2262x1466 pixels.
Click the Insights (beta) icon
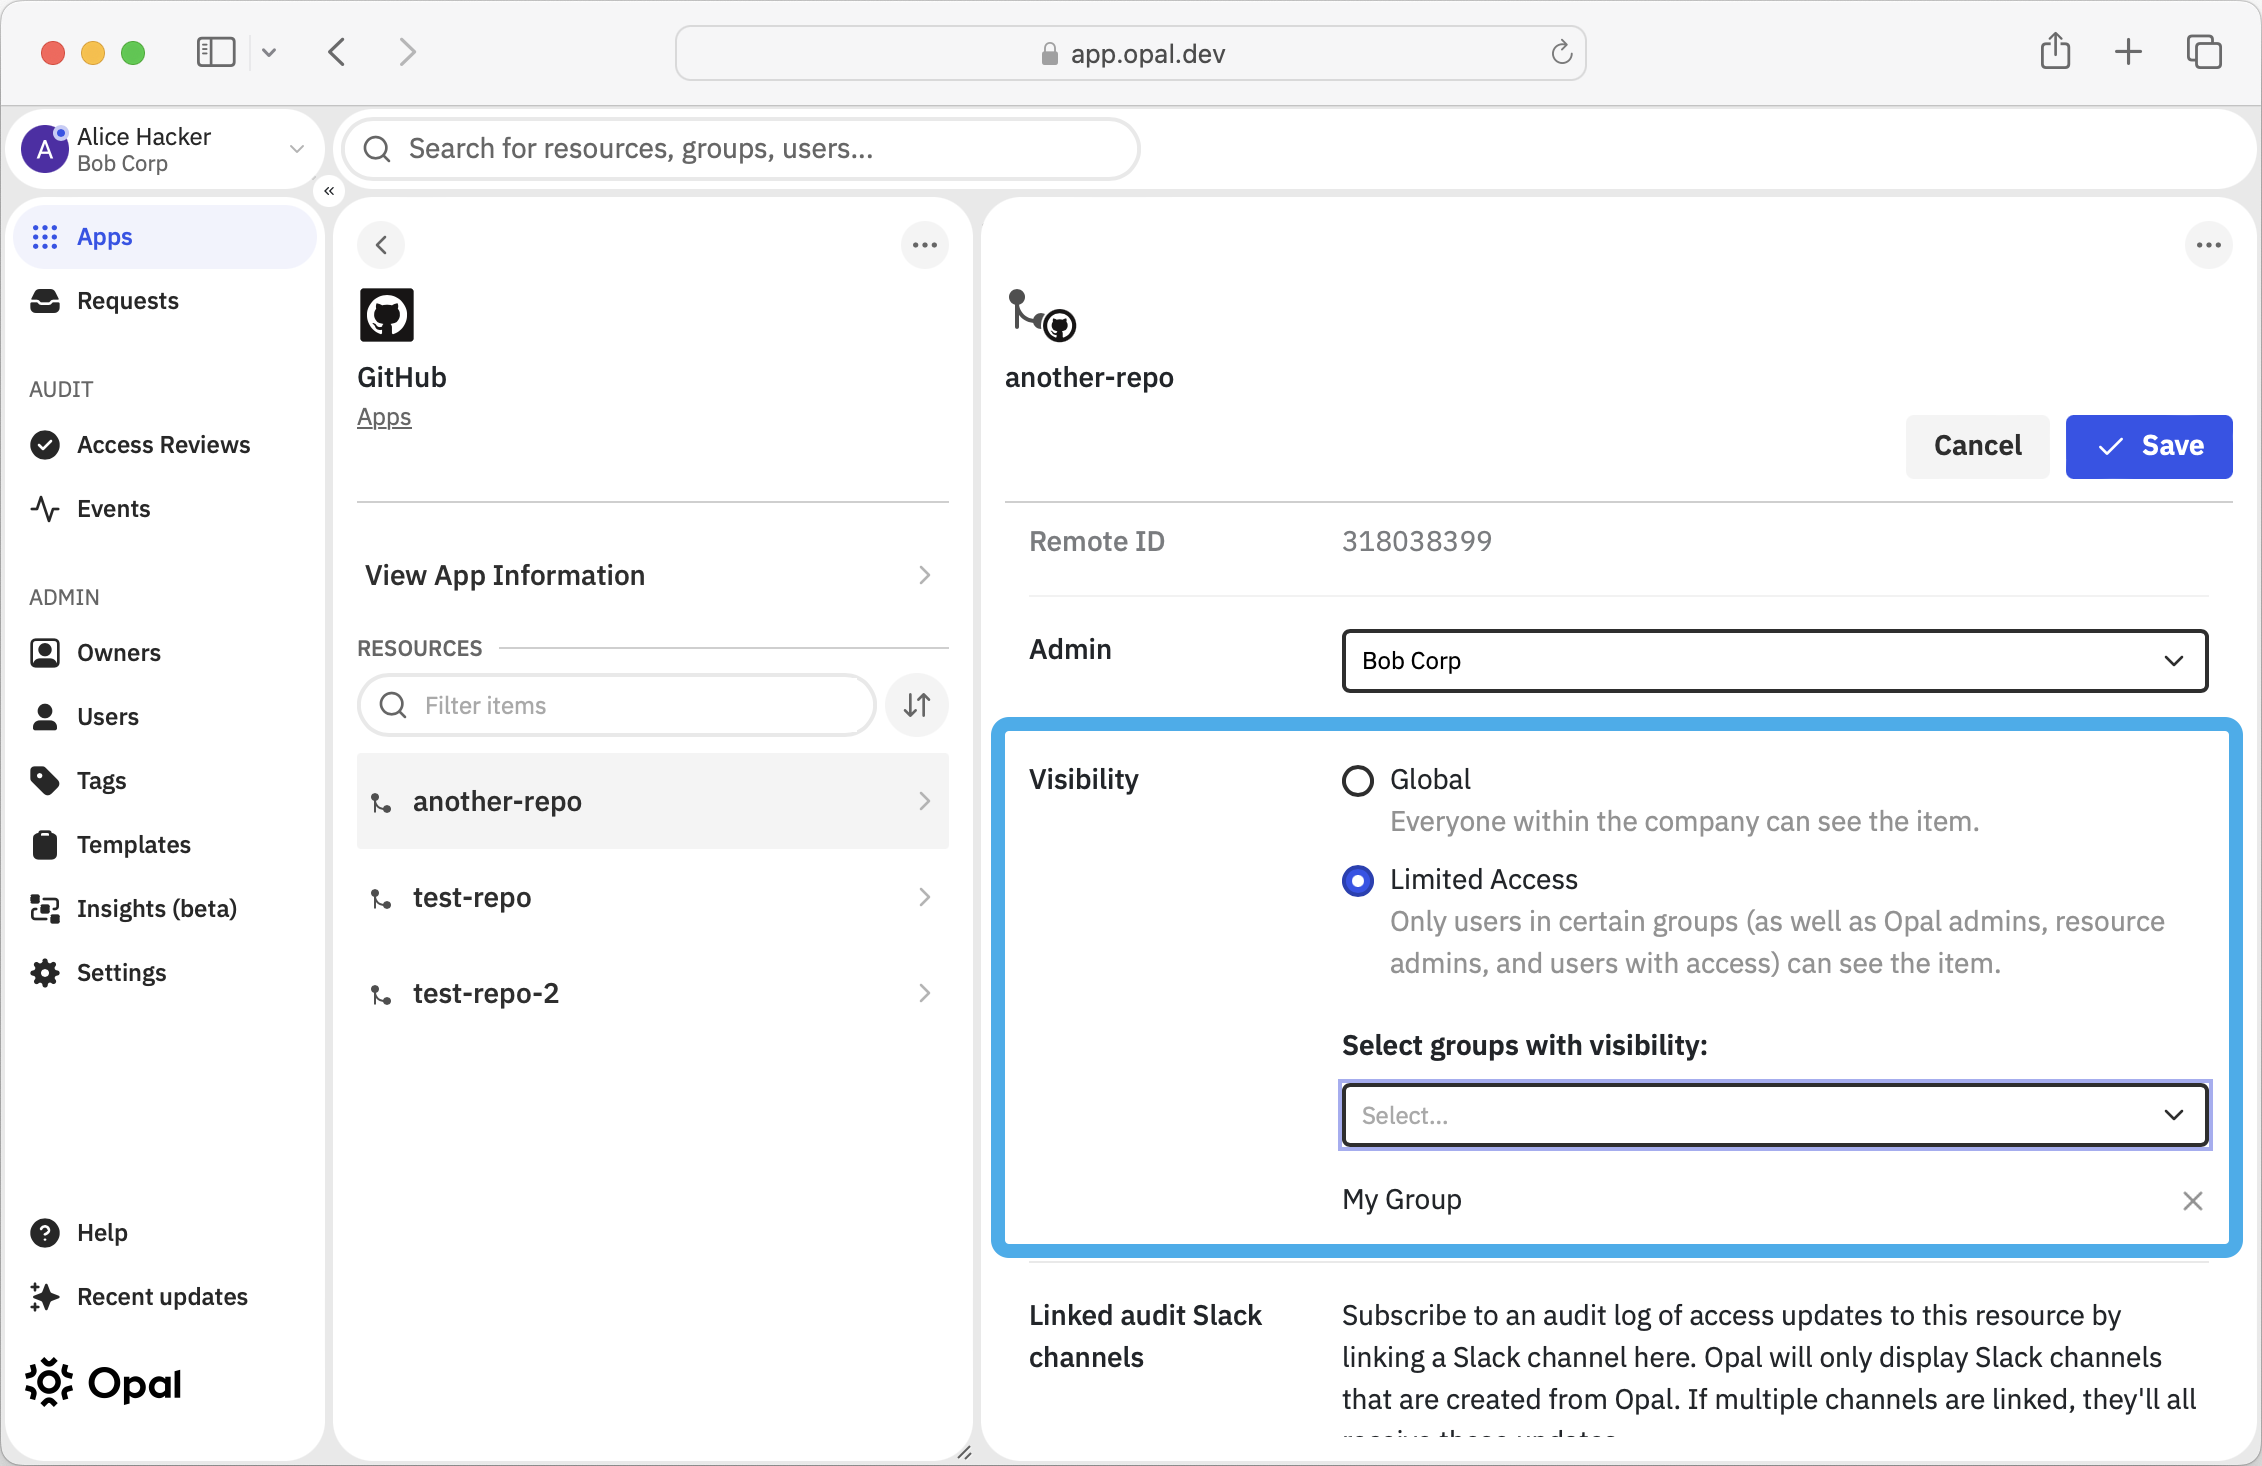tap(45, 909)
